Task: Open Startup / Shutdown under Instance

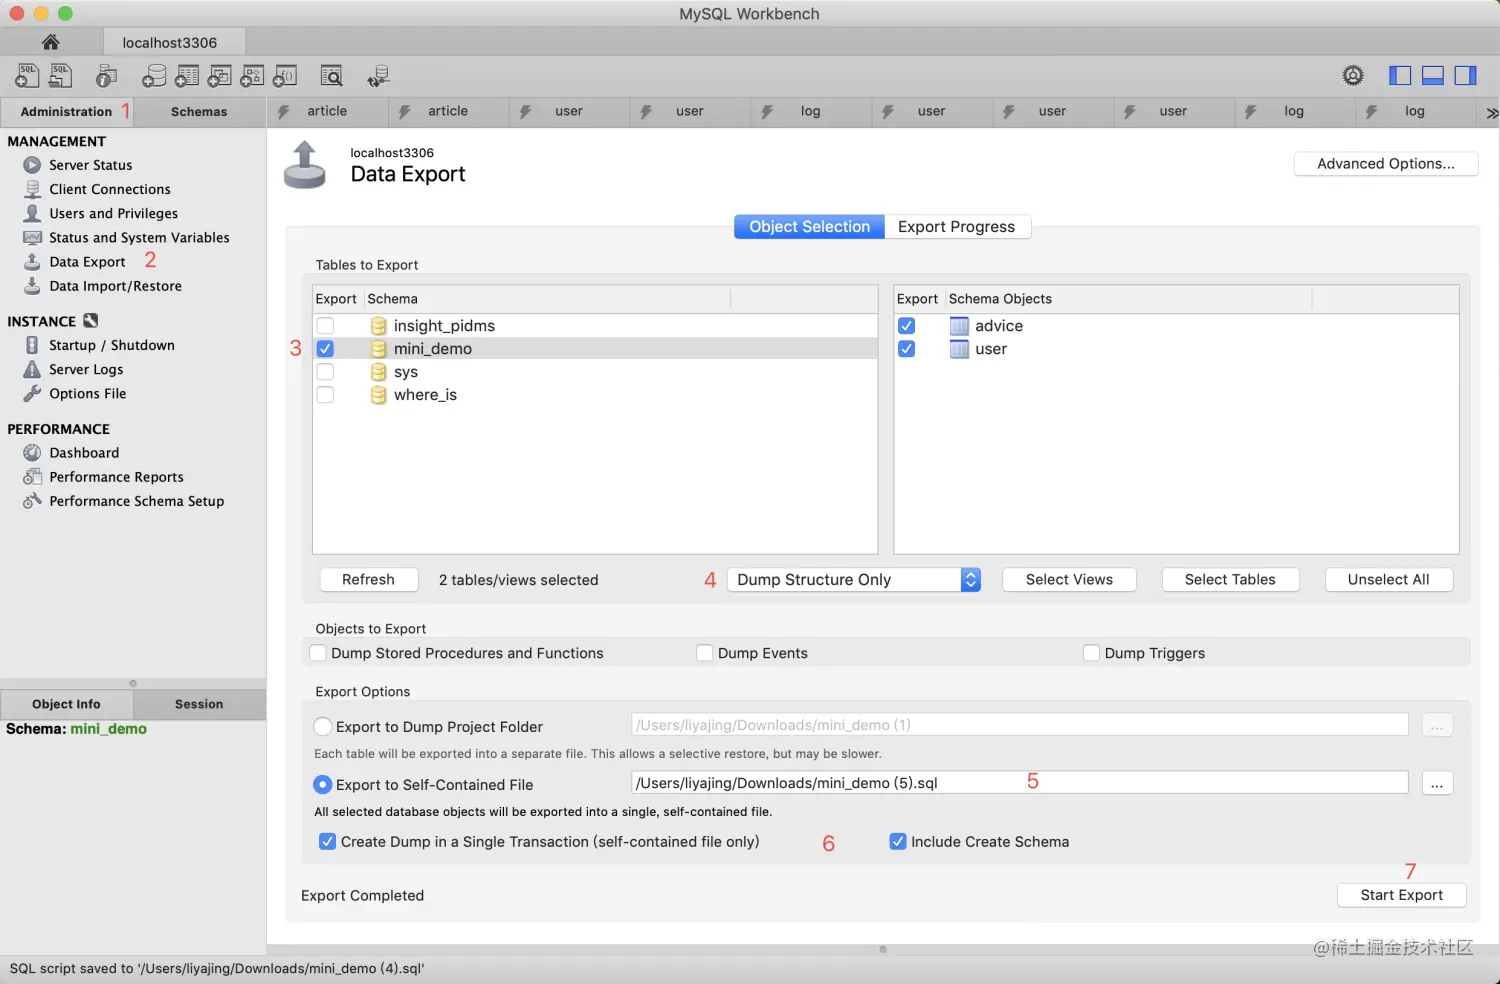Action: 111,345
